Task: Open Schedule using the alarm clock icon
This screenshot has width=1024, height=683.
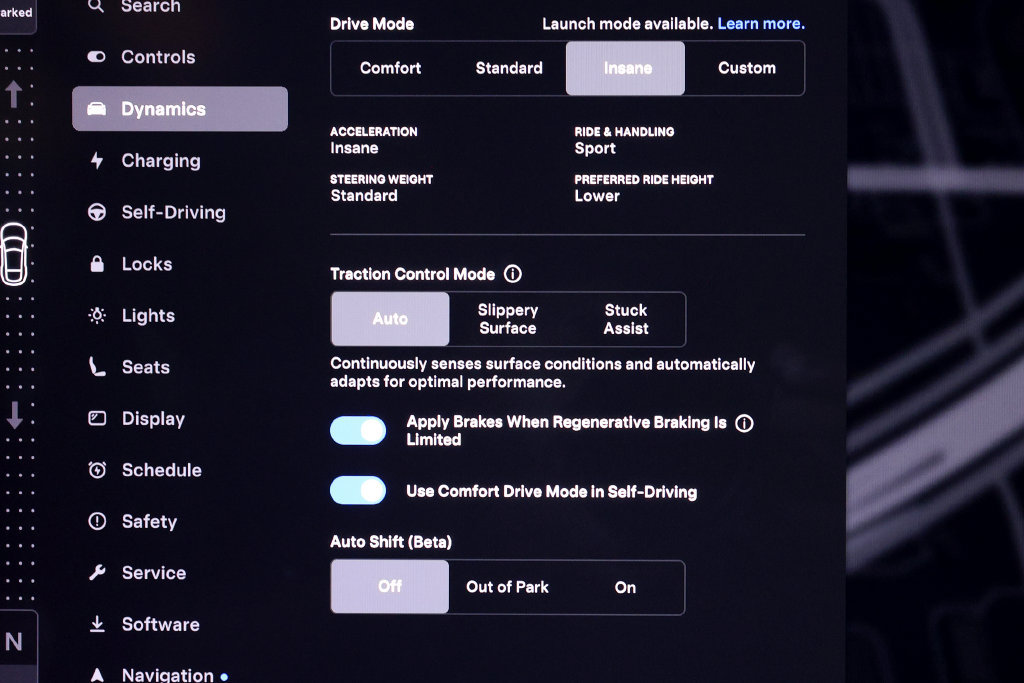Action: pos(97,470)
